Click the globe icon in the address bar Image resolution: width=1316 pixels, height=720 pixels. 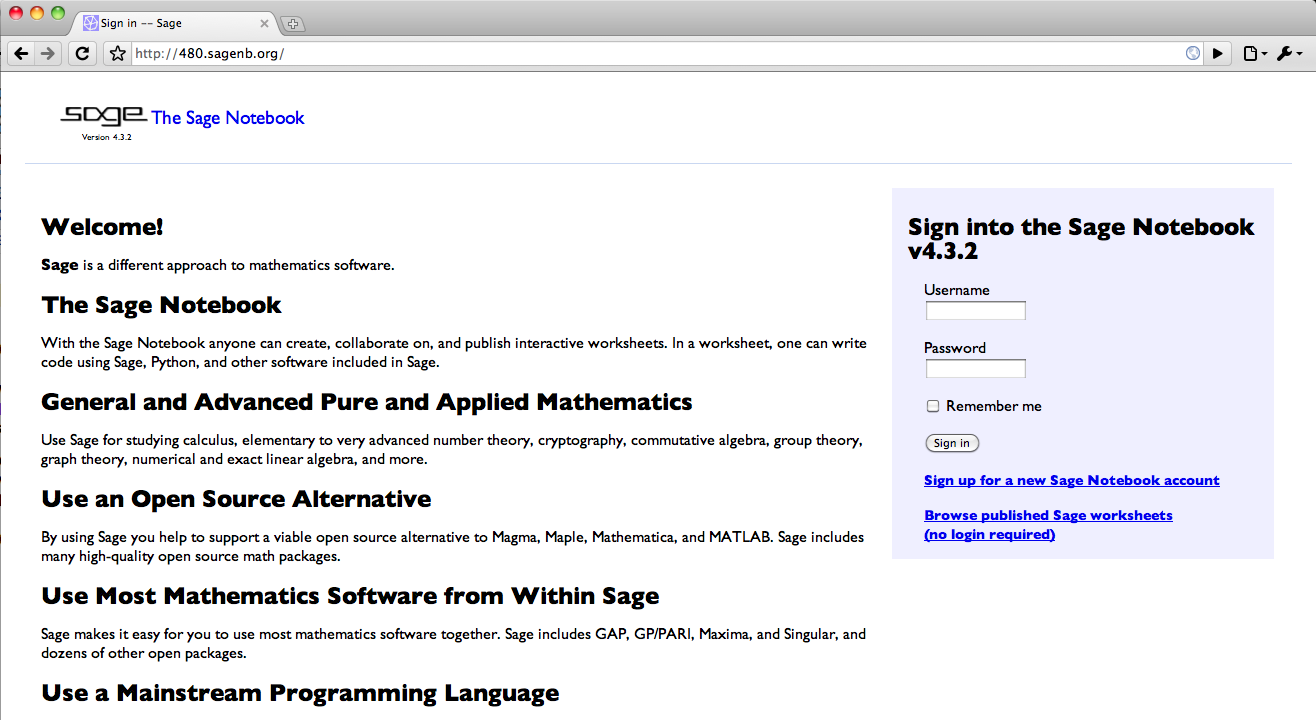[1192, 54]
